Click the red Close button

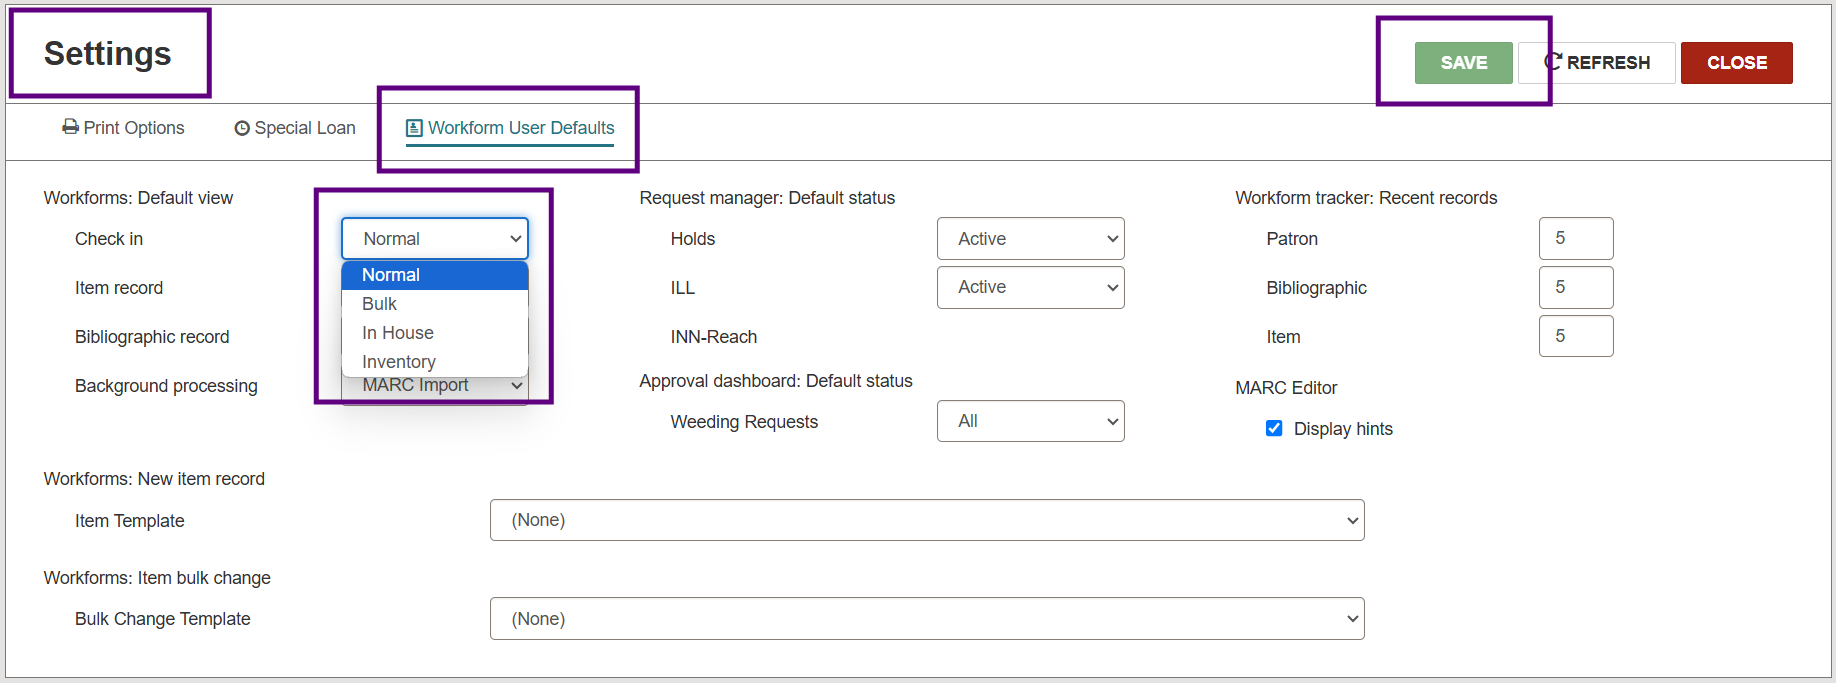coord(1736,63)
